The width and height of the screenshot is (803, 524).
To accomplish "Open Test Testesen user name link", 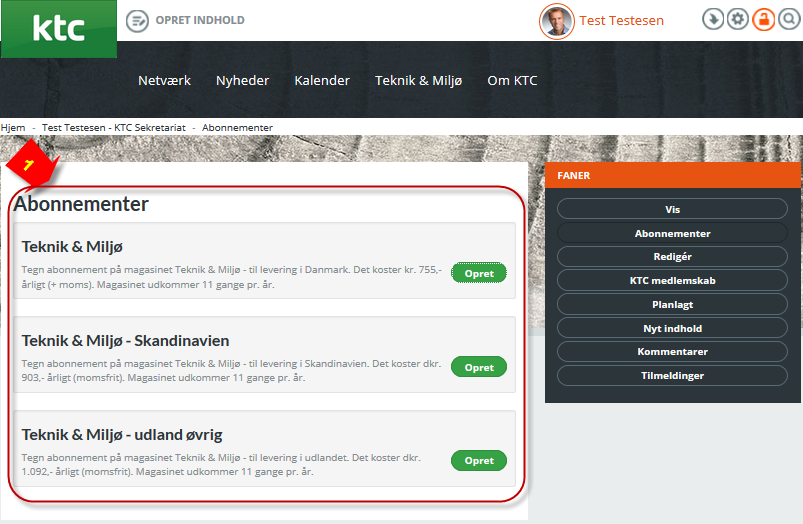I will point(621,20).
